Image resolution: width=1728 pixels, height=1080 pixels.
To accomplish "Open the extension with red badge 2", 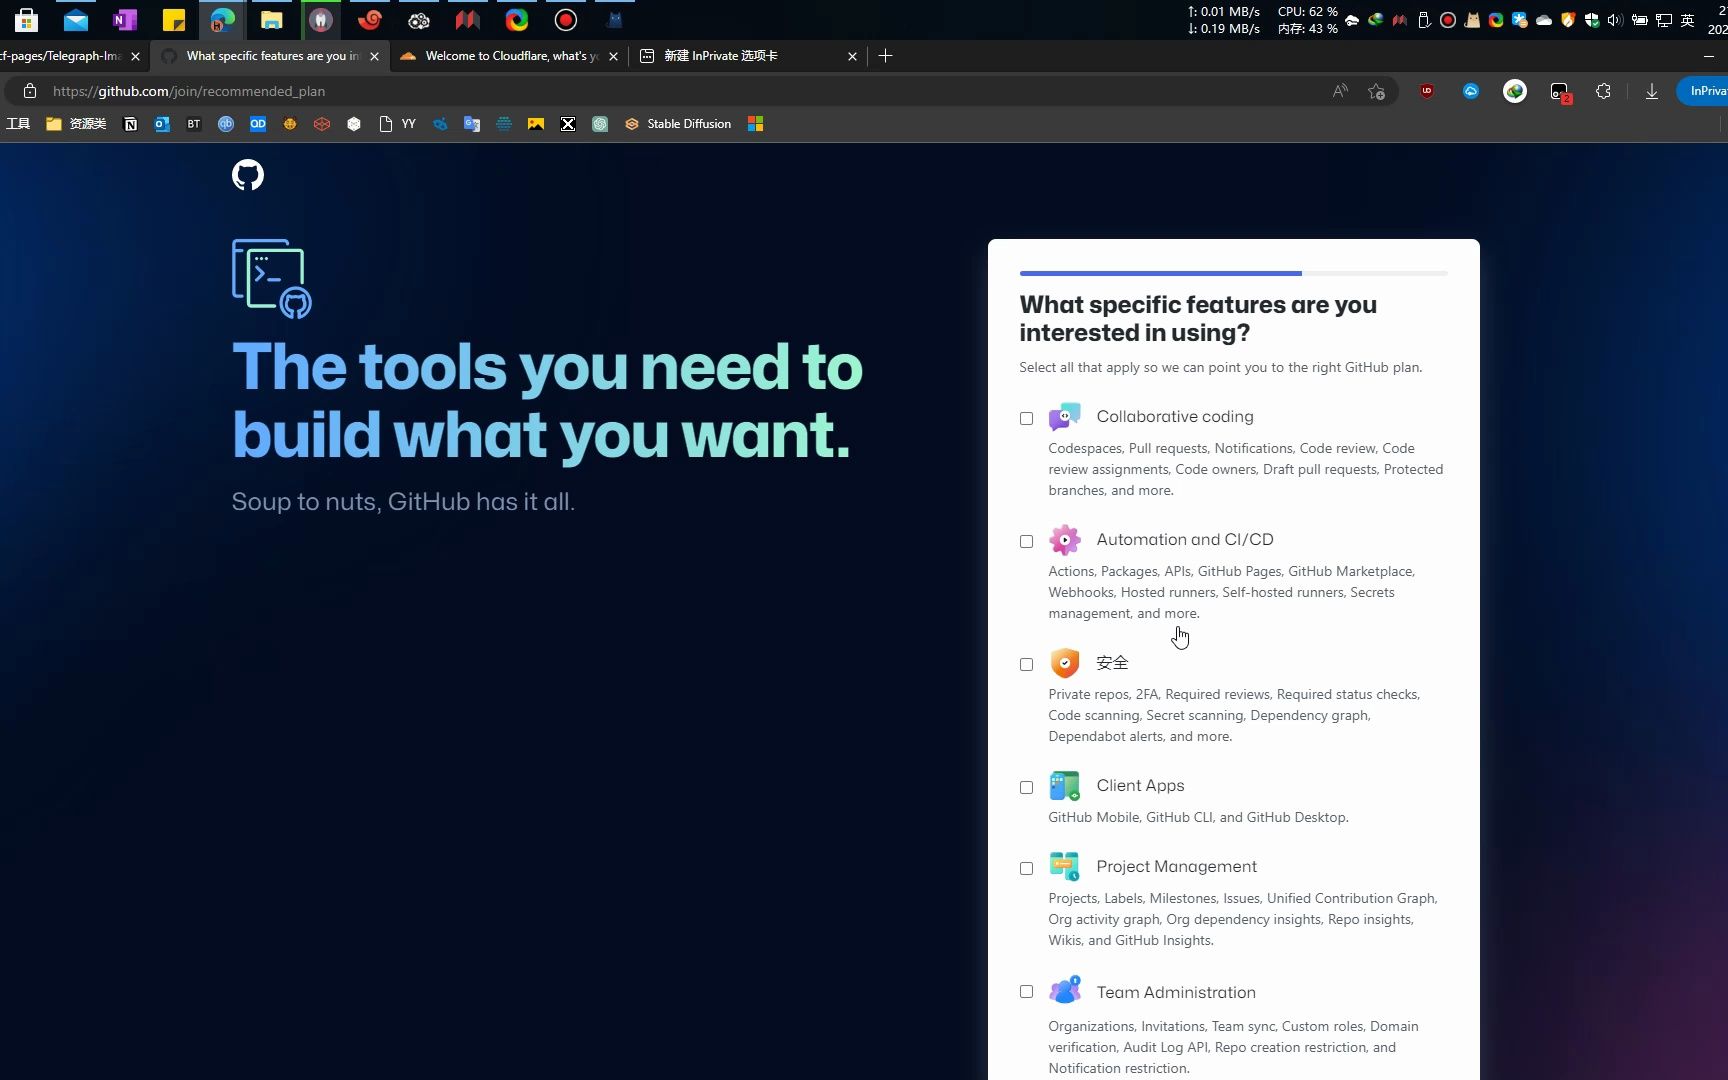I will point(1560,92).
